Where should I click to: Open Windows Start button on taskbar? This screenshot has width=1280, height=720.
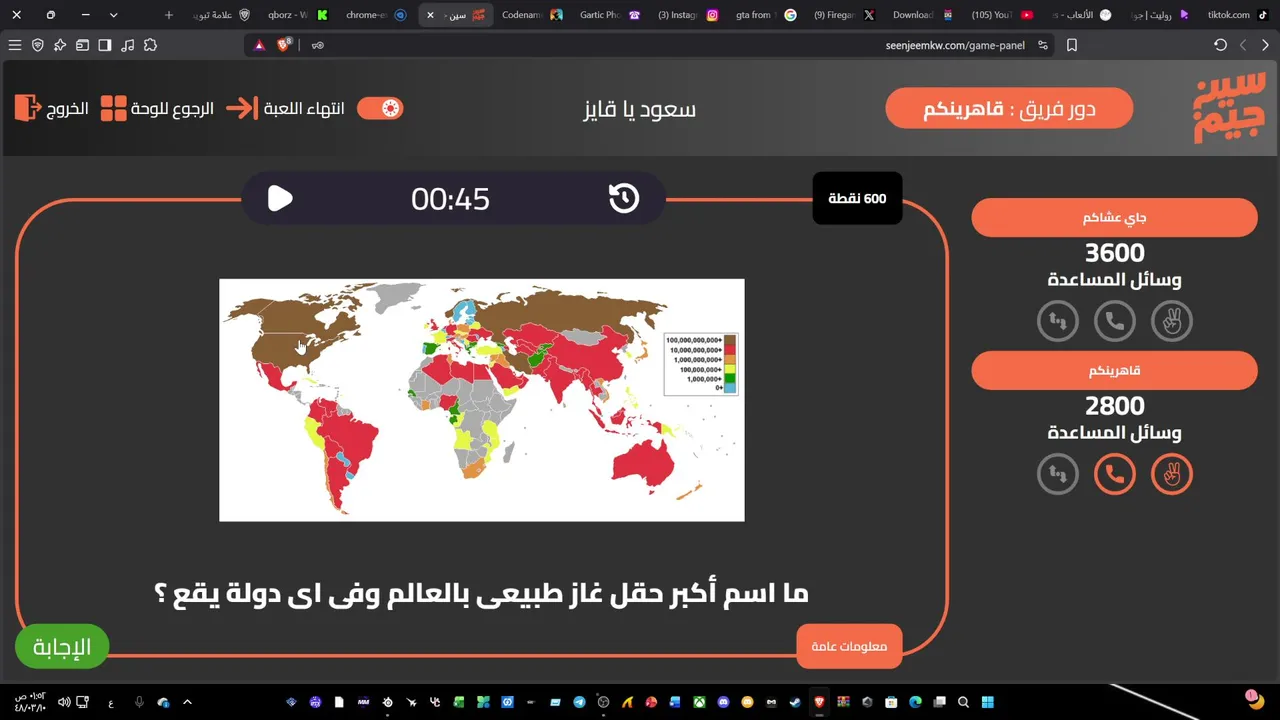coord(987,702)
